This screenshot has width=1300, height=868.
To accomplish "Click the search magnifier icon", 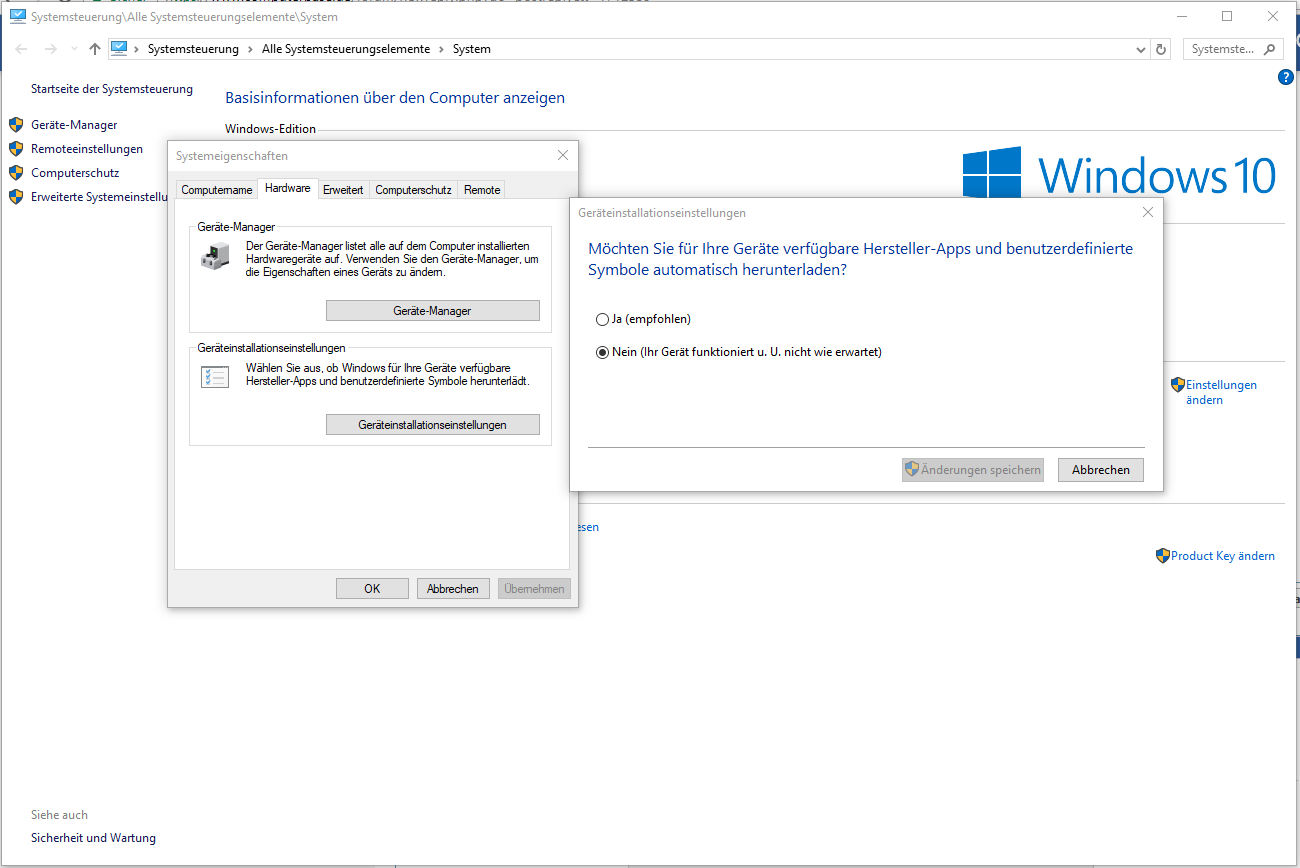I will [1271, 49].
